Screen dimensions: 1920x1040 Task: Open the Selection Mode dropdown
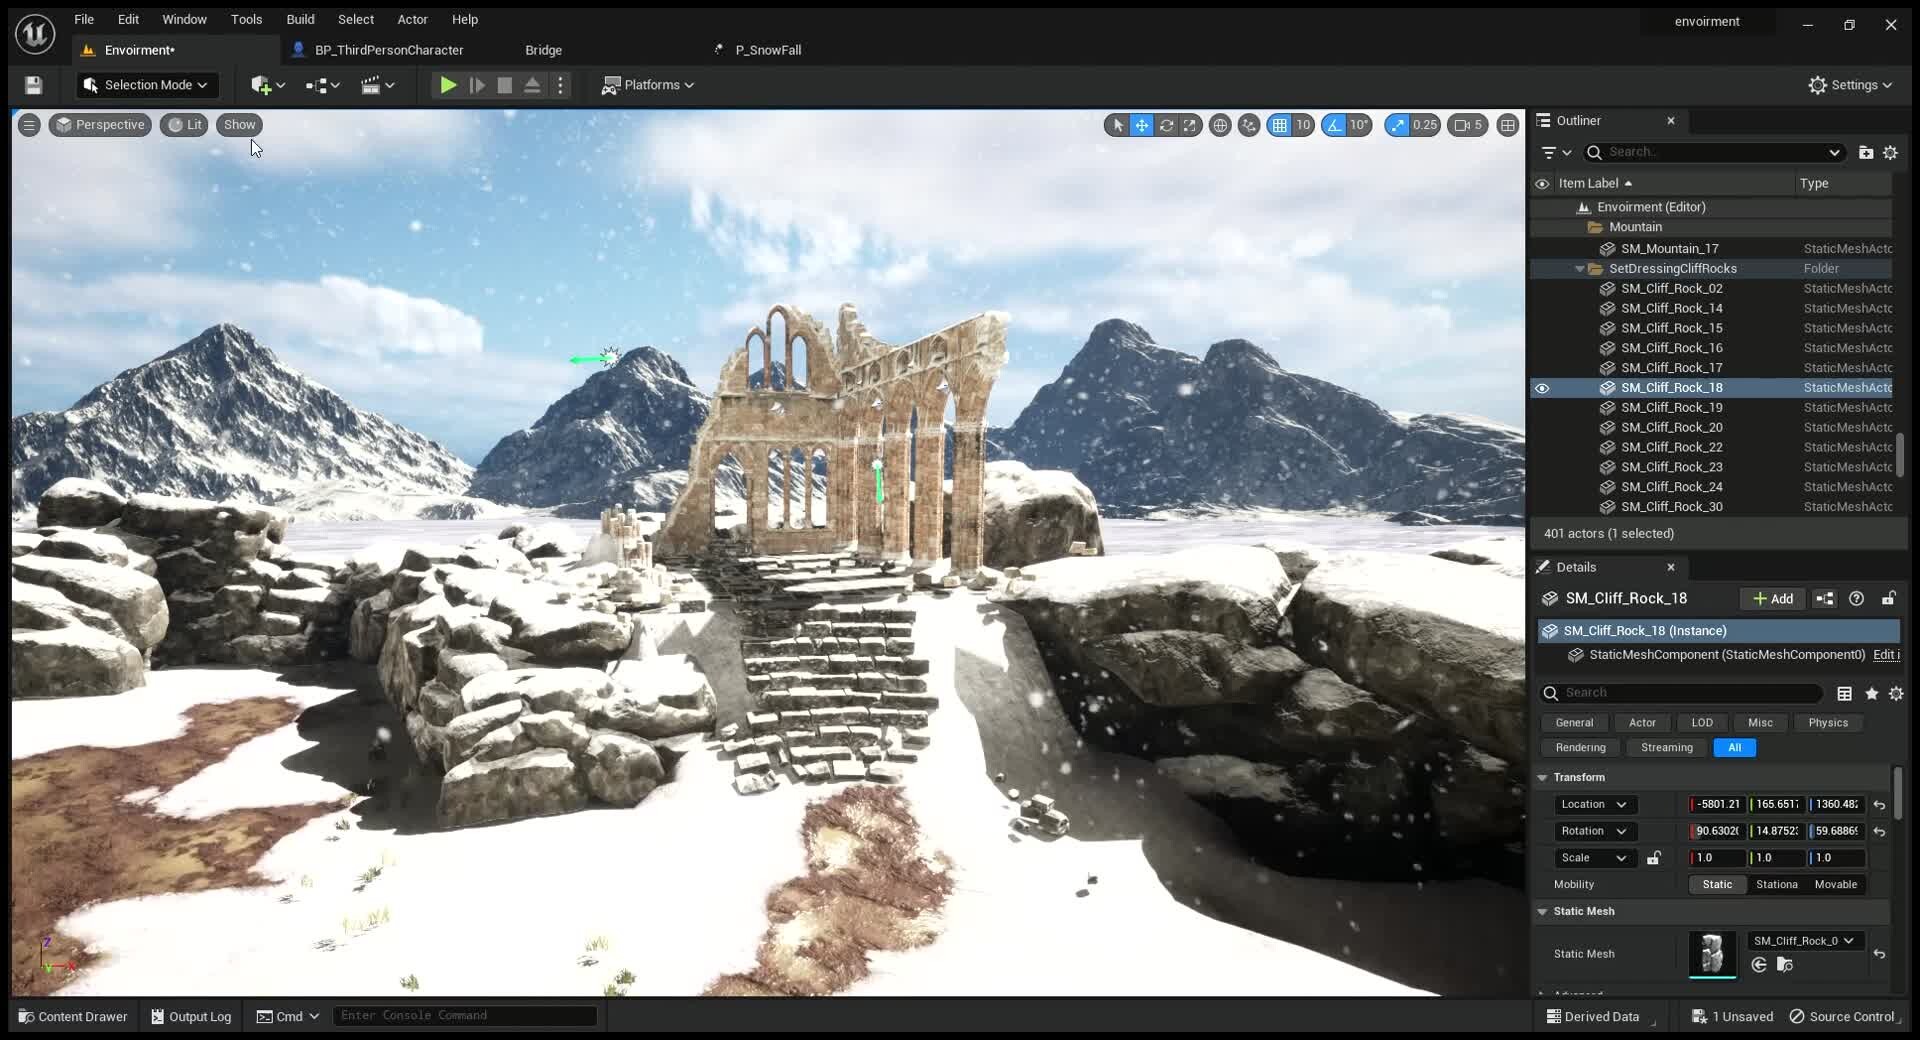[145, 85]
